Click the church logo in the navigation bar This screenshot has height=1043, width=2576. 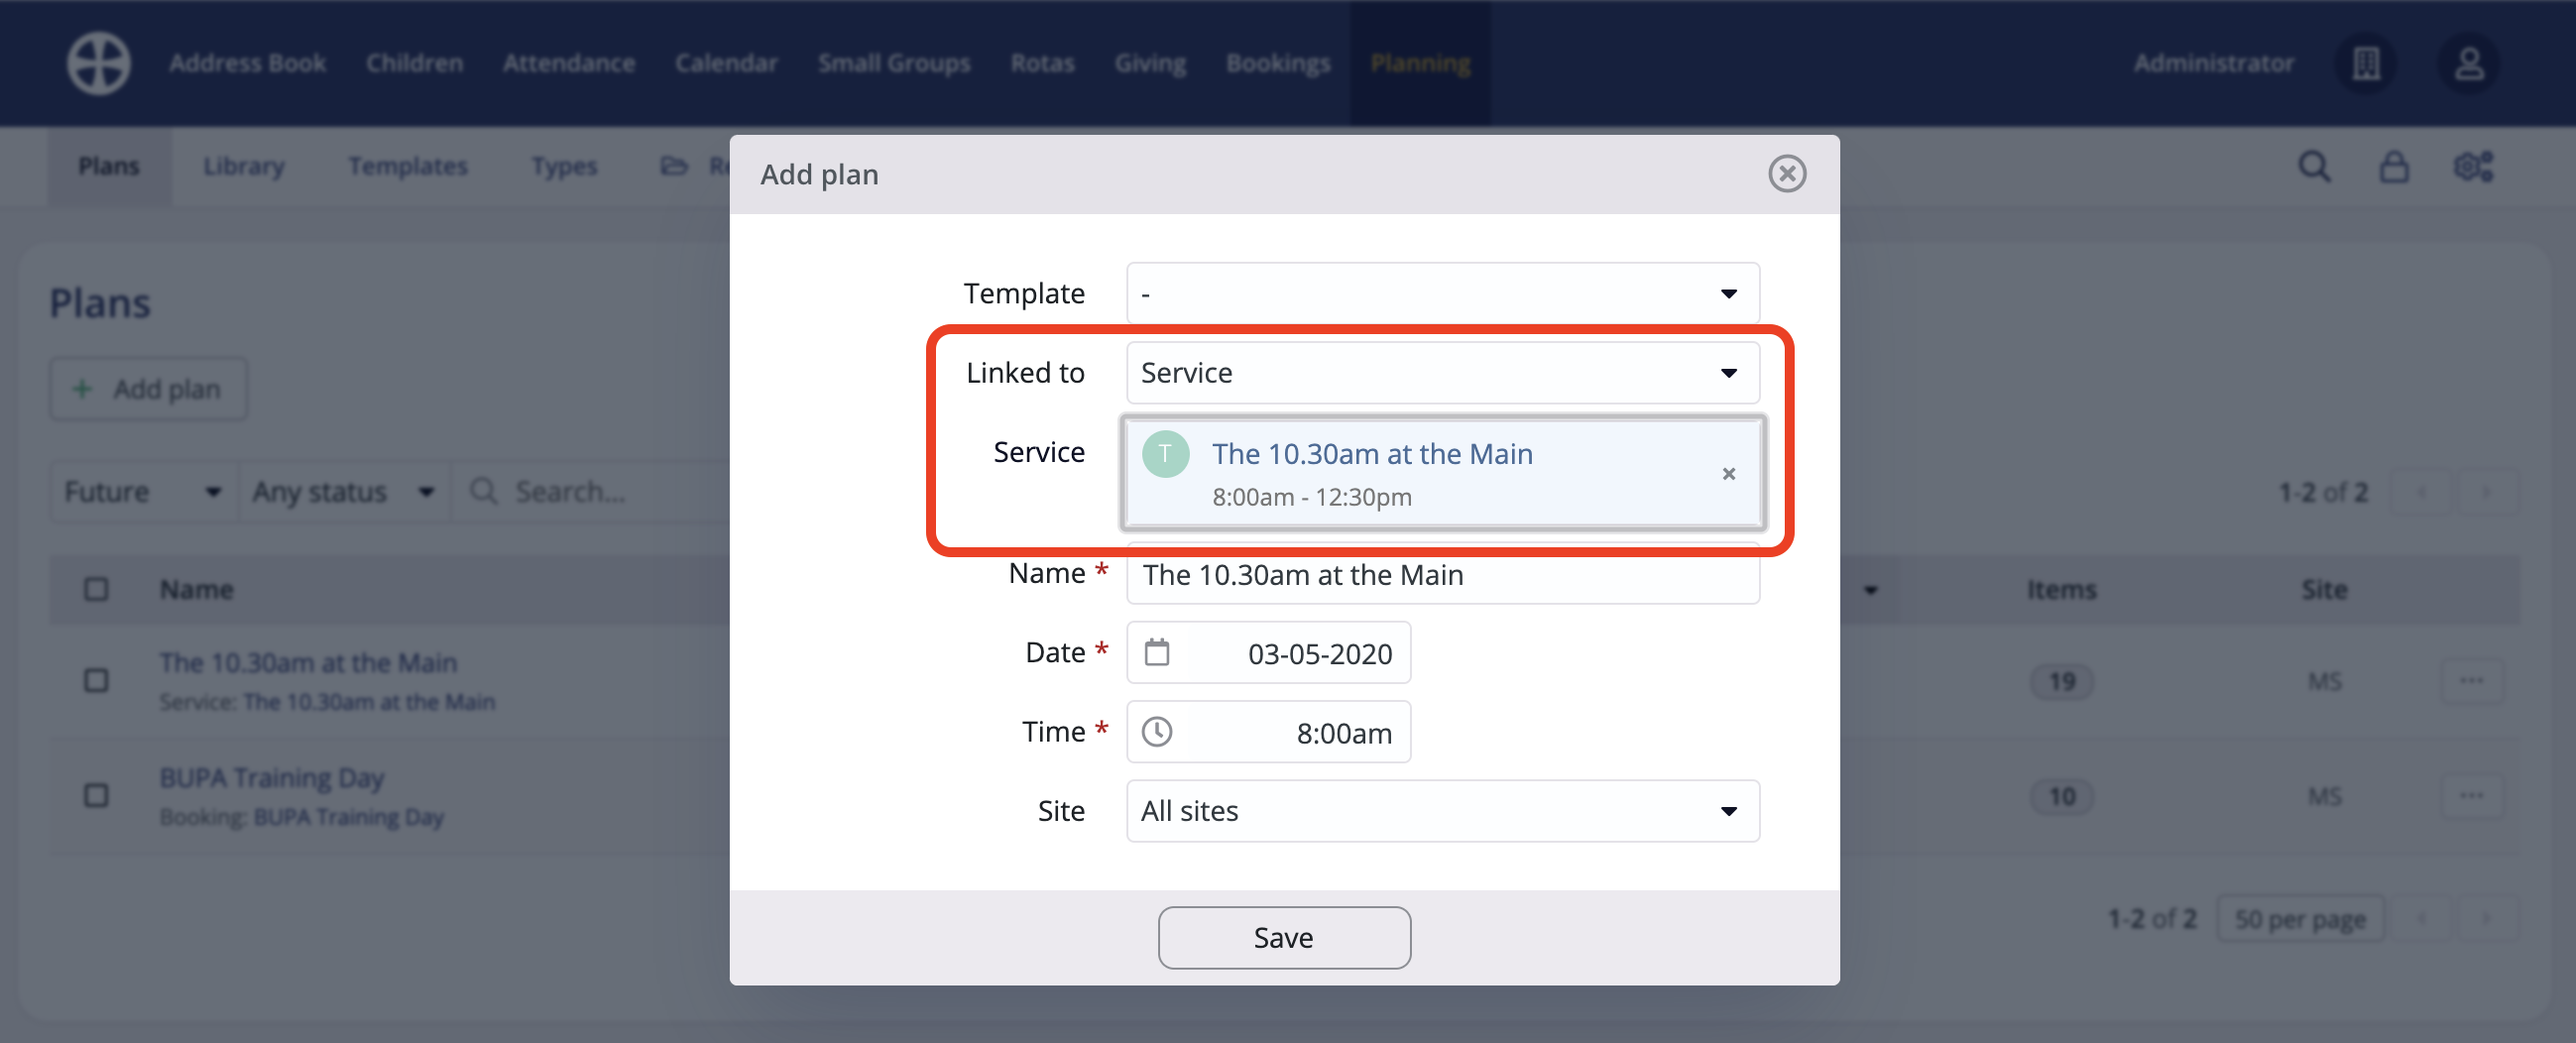[x=98, y=62]
